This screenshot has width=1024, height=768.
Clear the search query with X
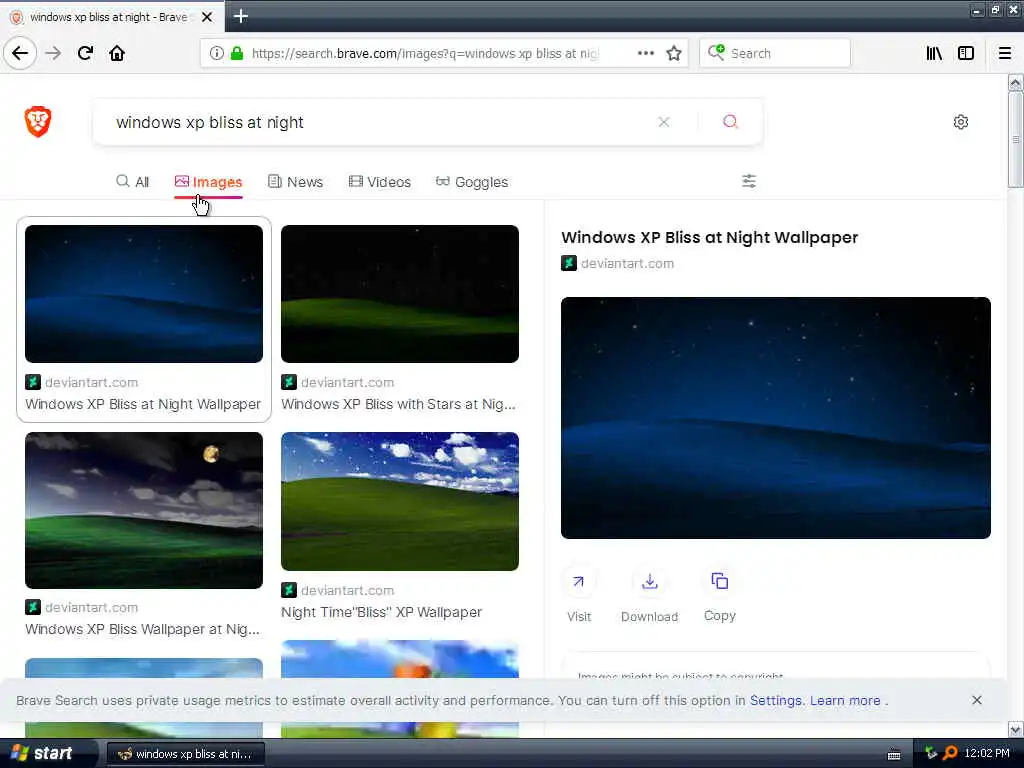click(664, 122)
